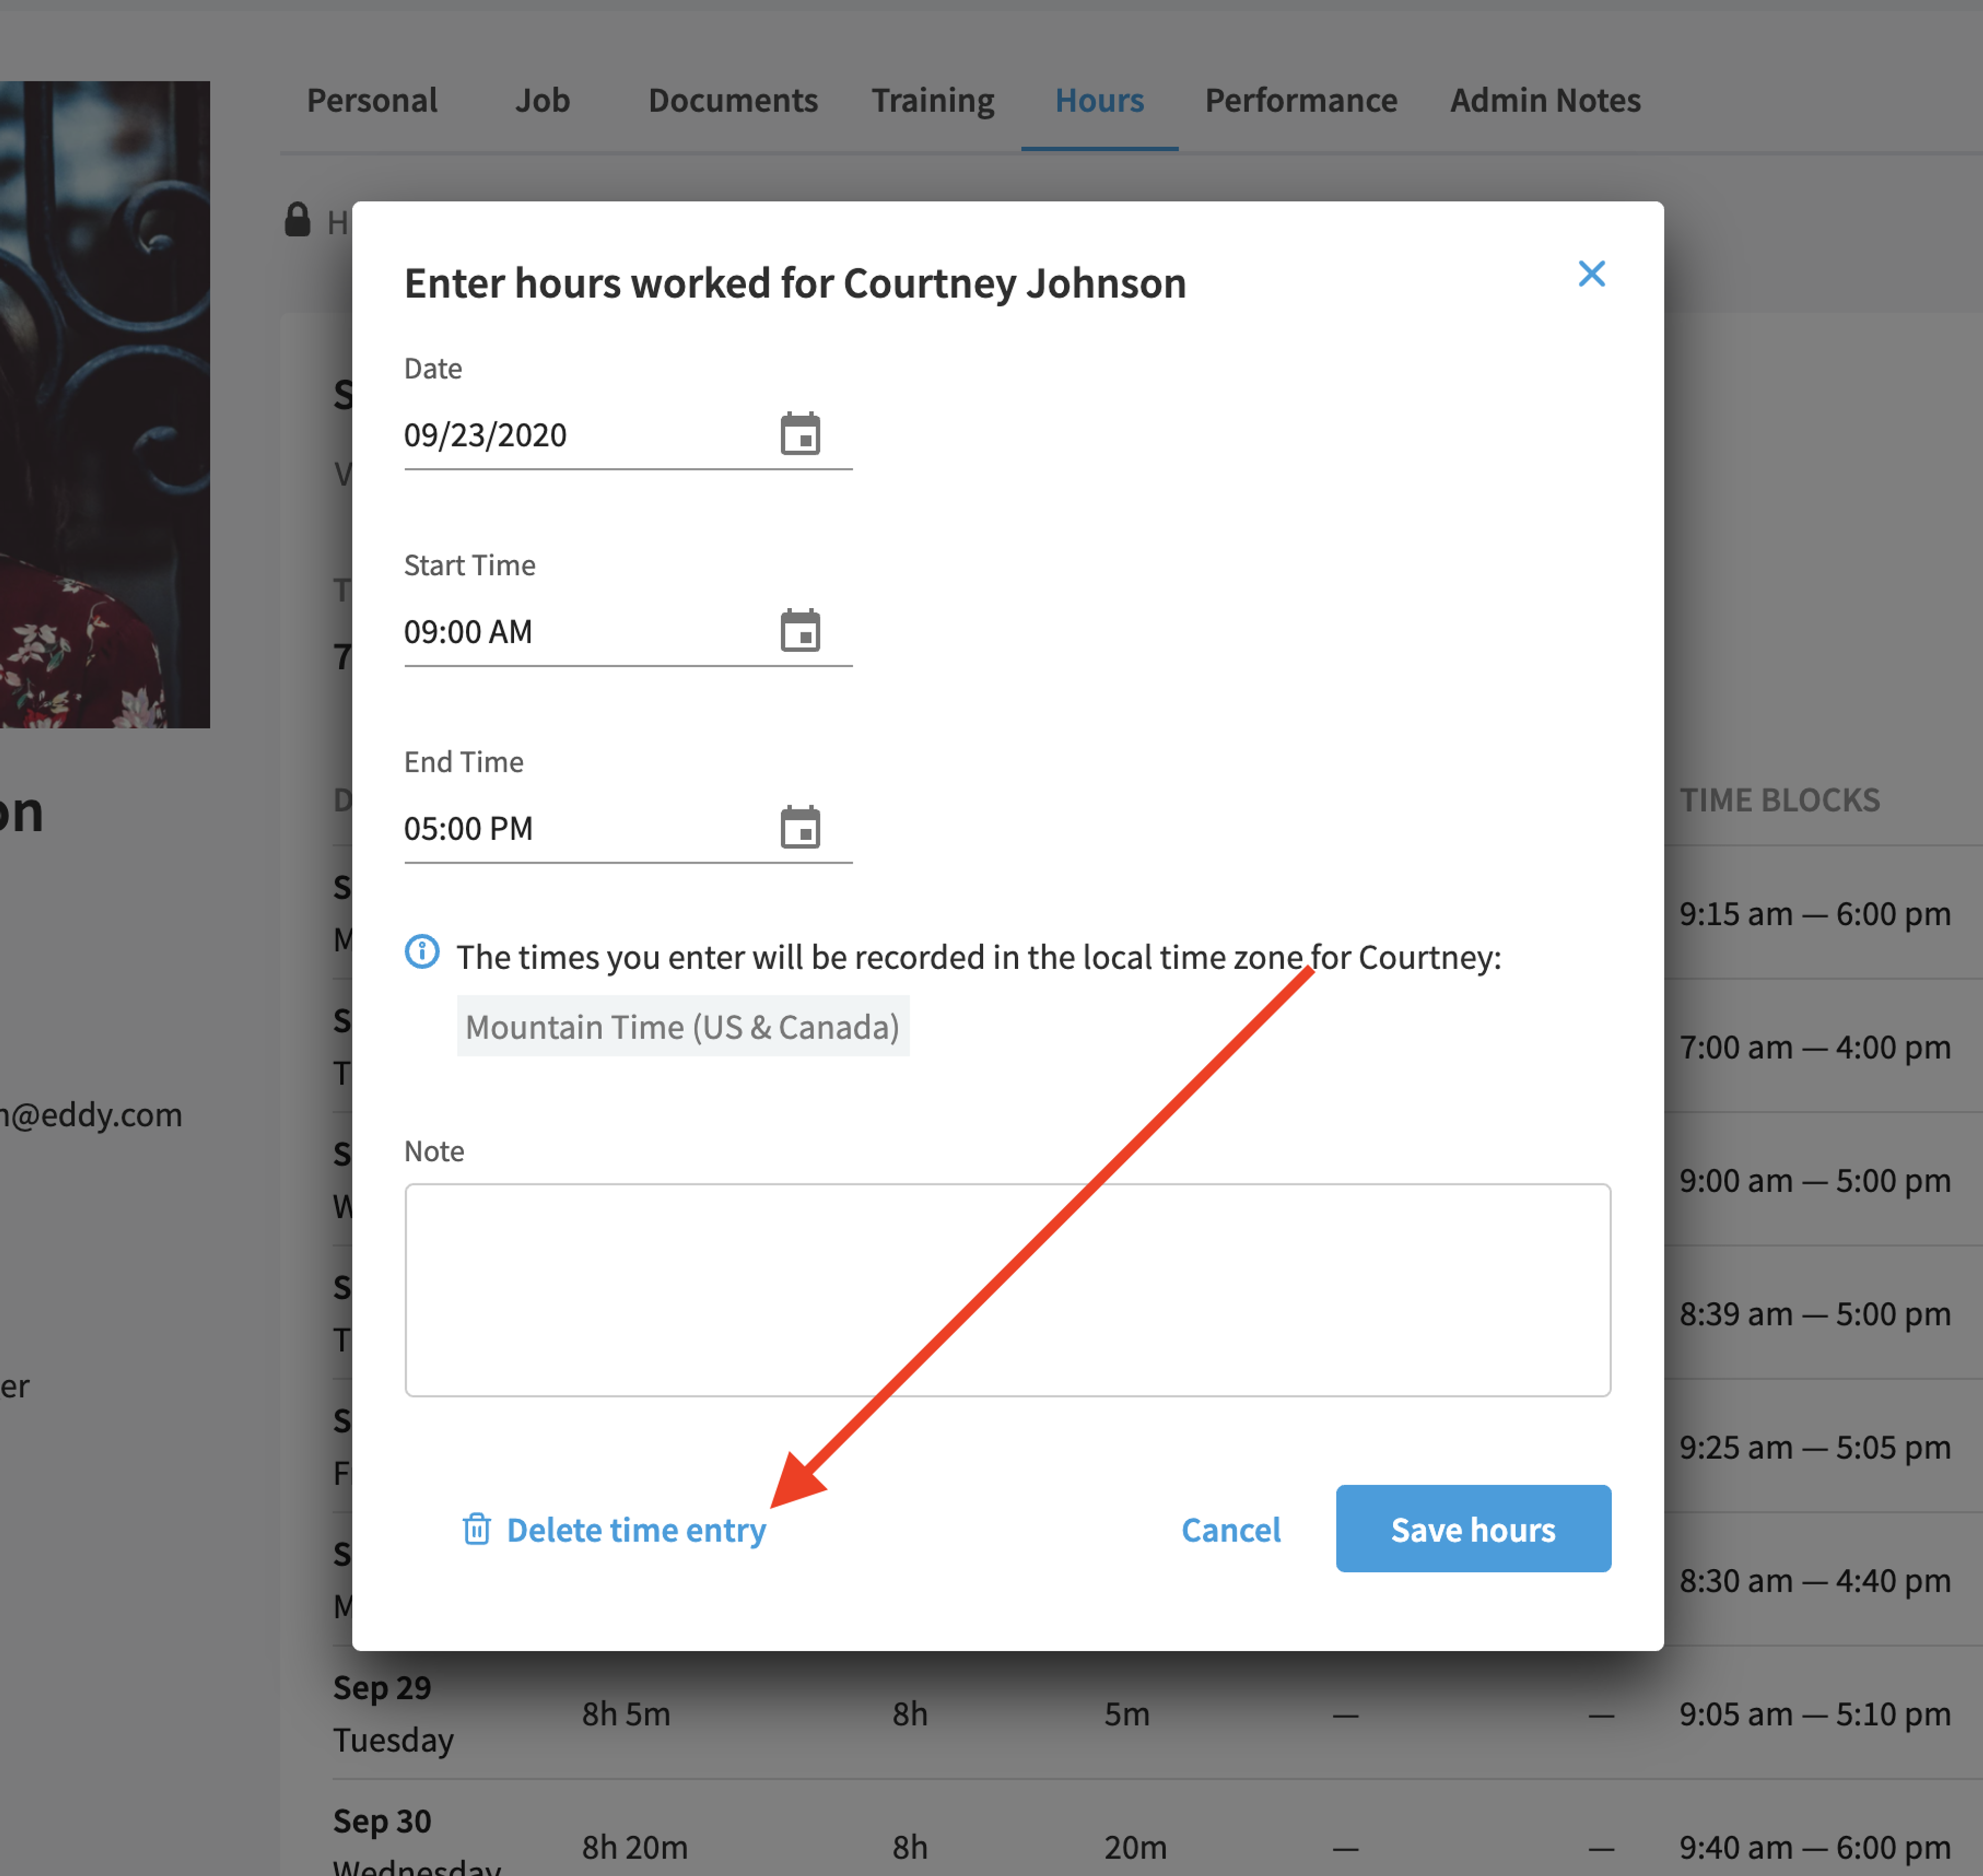Save hours for Courtney Johnson
The width and height of the screenshot is (1983, 1876).
point(1473,1529)
